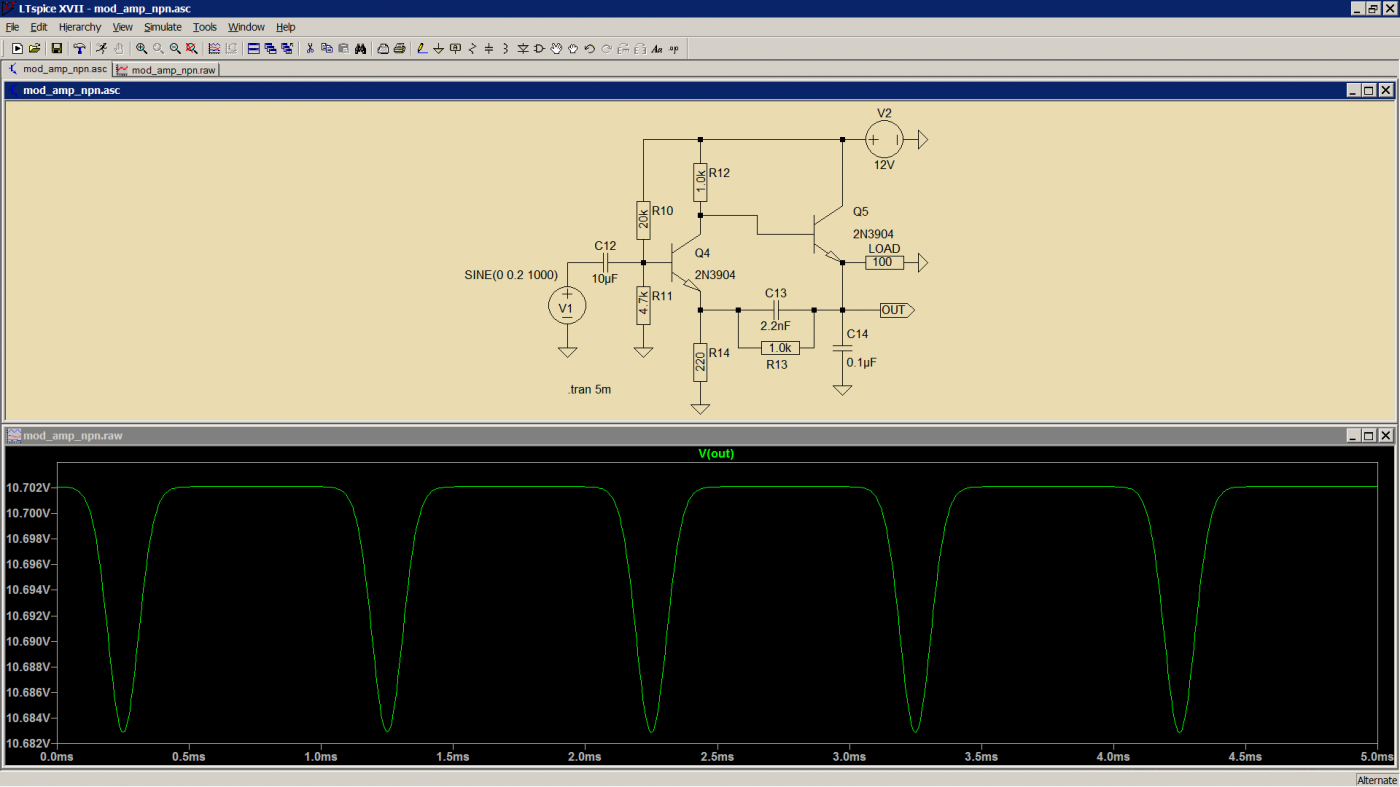This screenshot has height=787, width=1400.
Task: Open the Tools menu
Action: coord(205,27)
